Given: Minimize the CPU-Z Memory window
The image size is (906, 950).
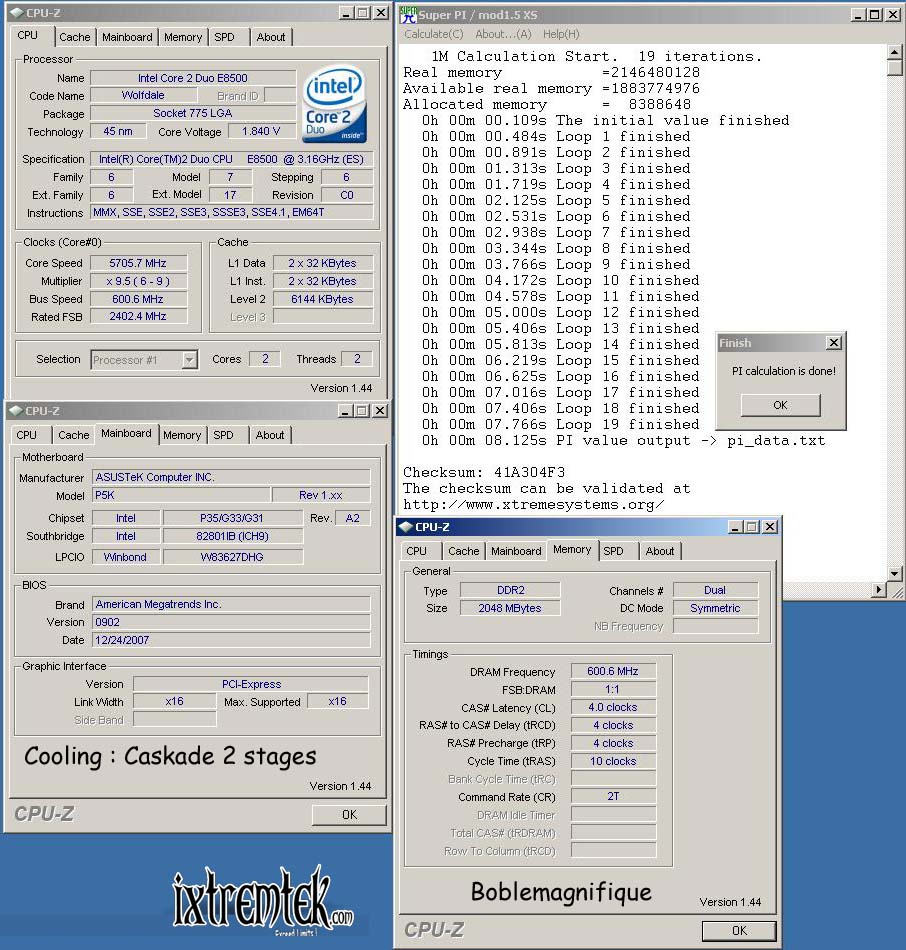Looking at the screenshot, I should click(x=734, y=527).
